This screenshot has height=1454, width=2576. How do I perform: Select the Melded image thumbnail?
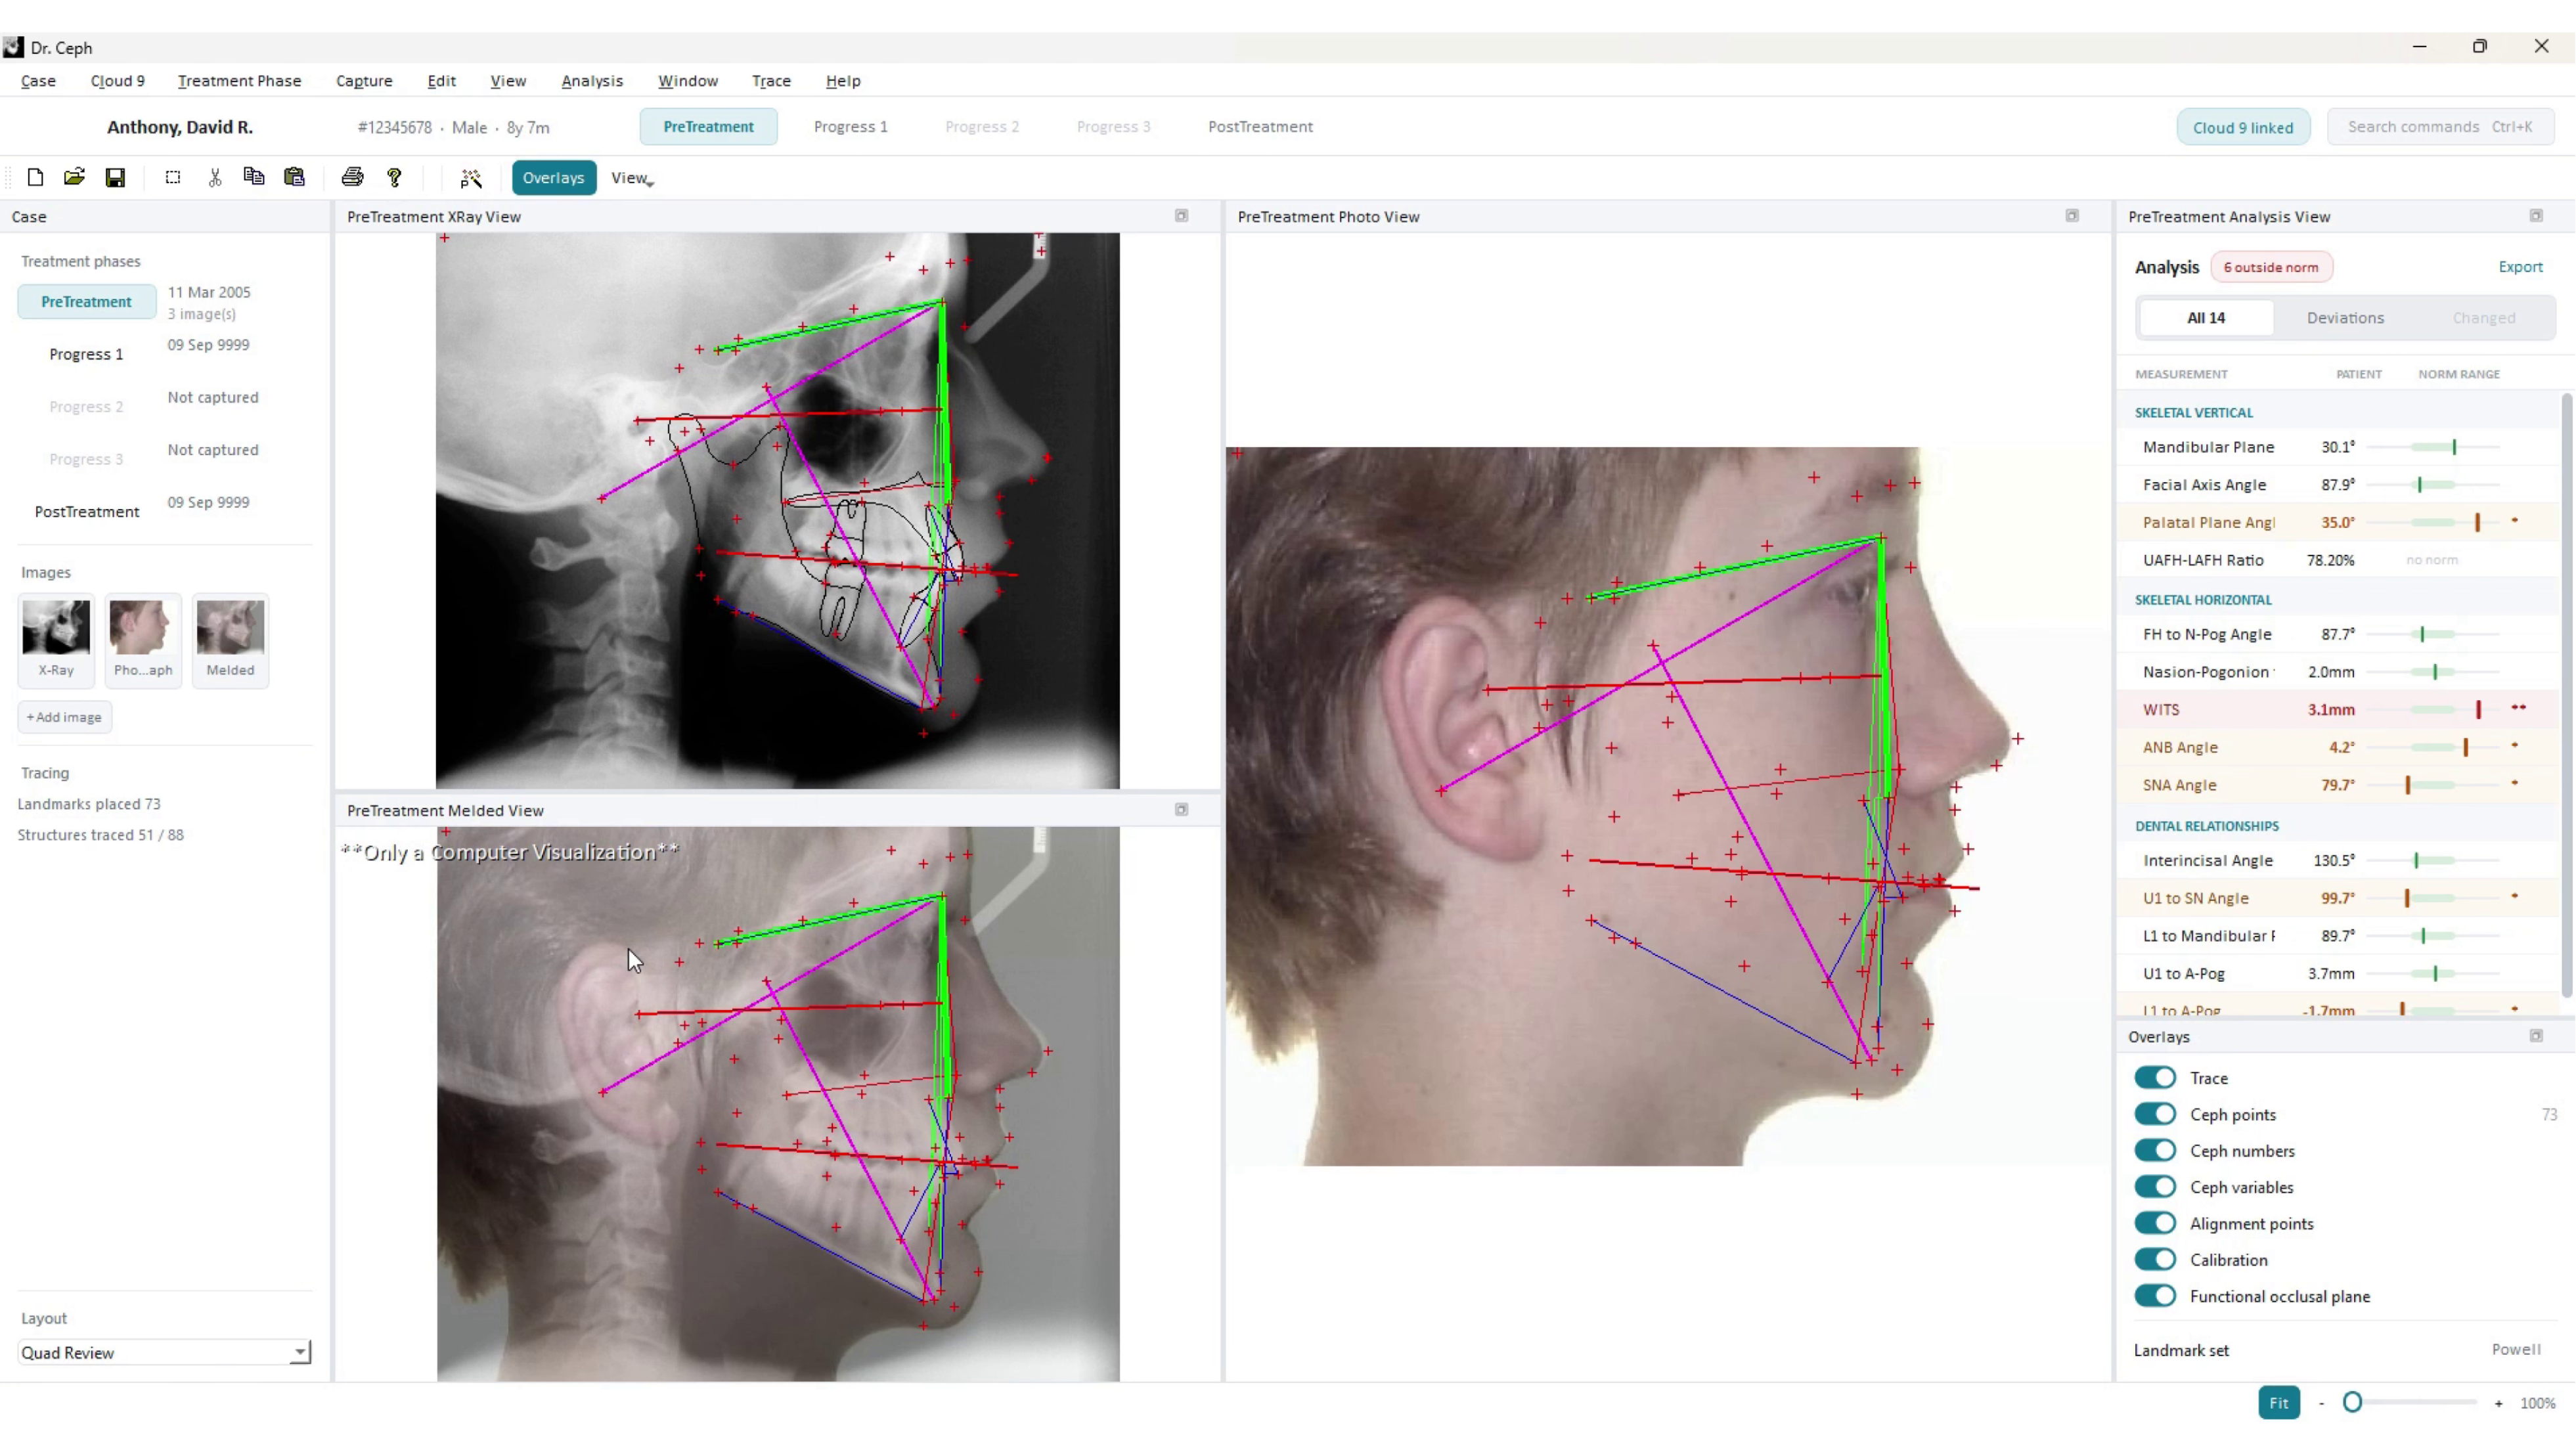coord(230,640)
